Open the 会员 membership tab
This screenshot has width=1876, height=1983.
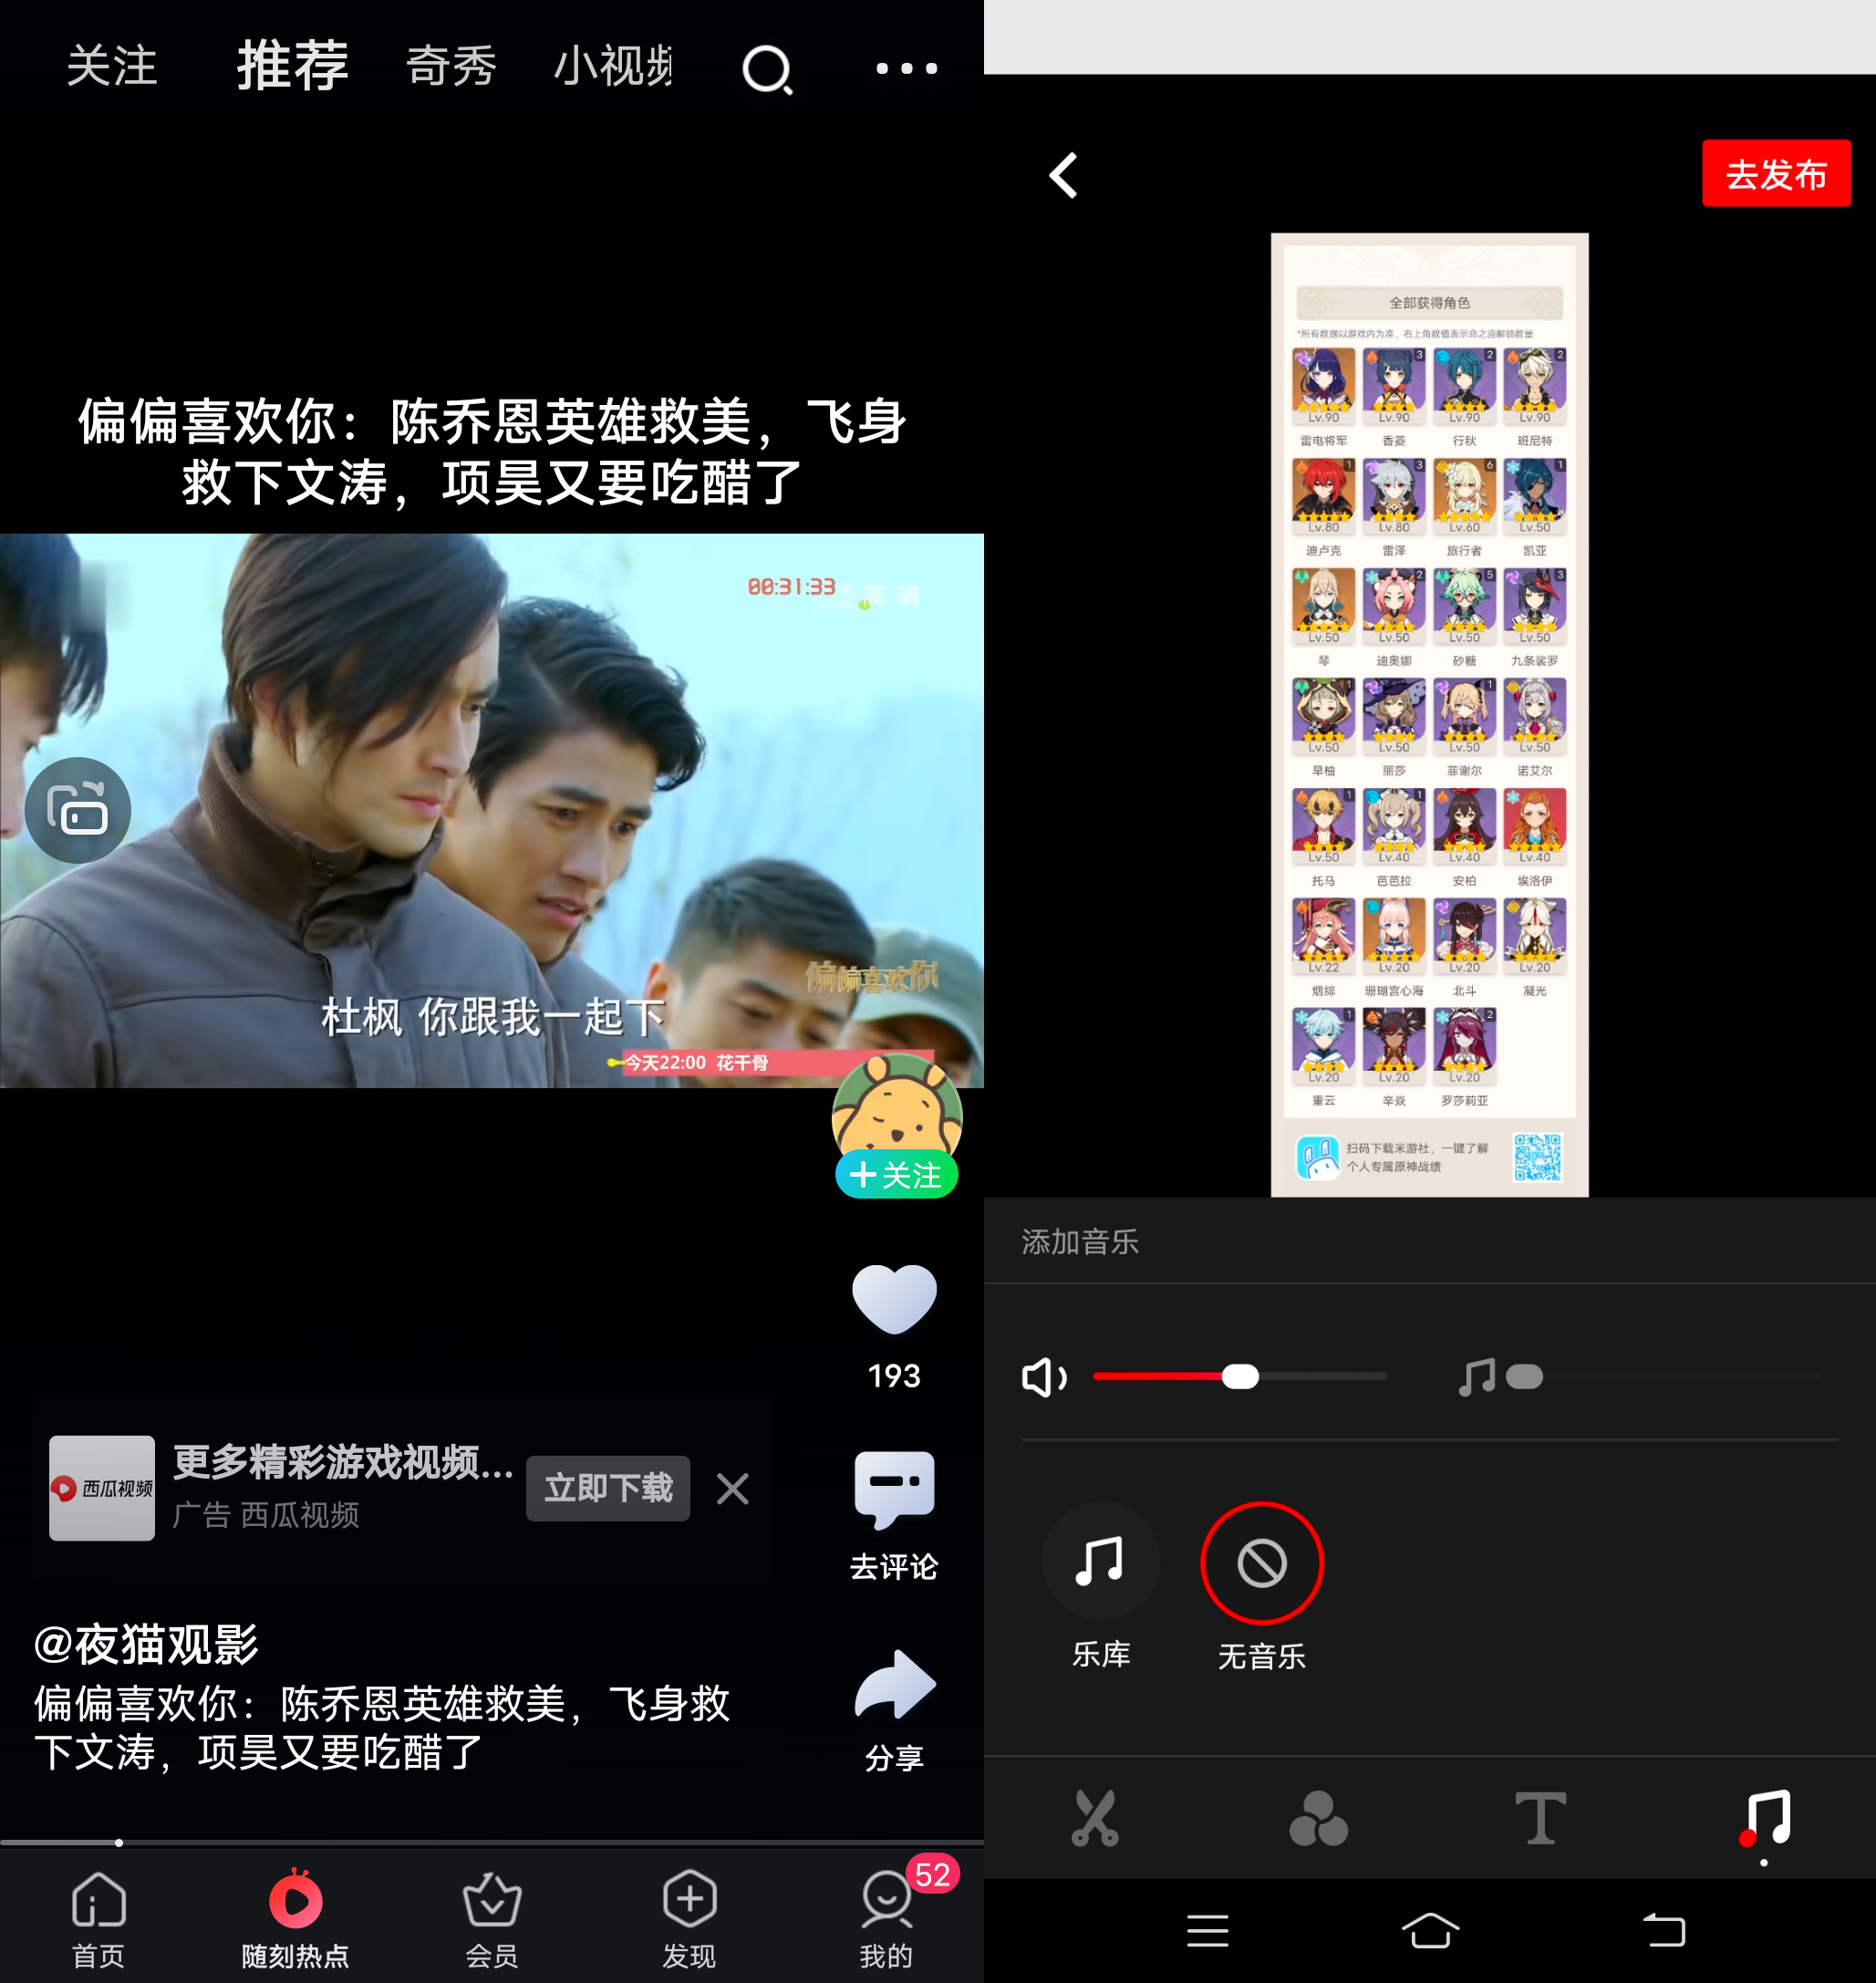491,1920
